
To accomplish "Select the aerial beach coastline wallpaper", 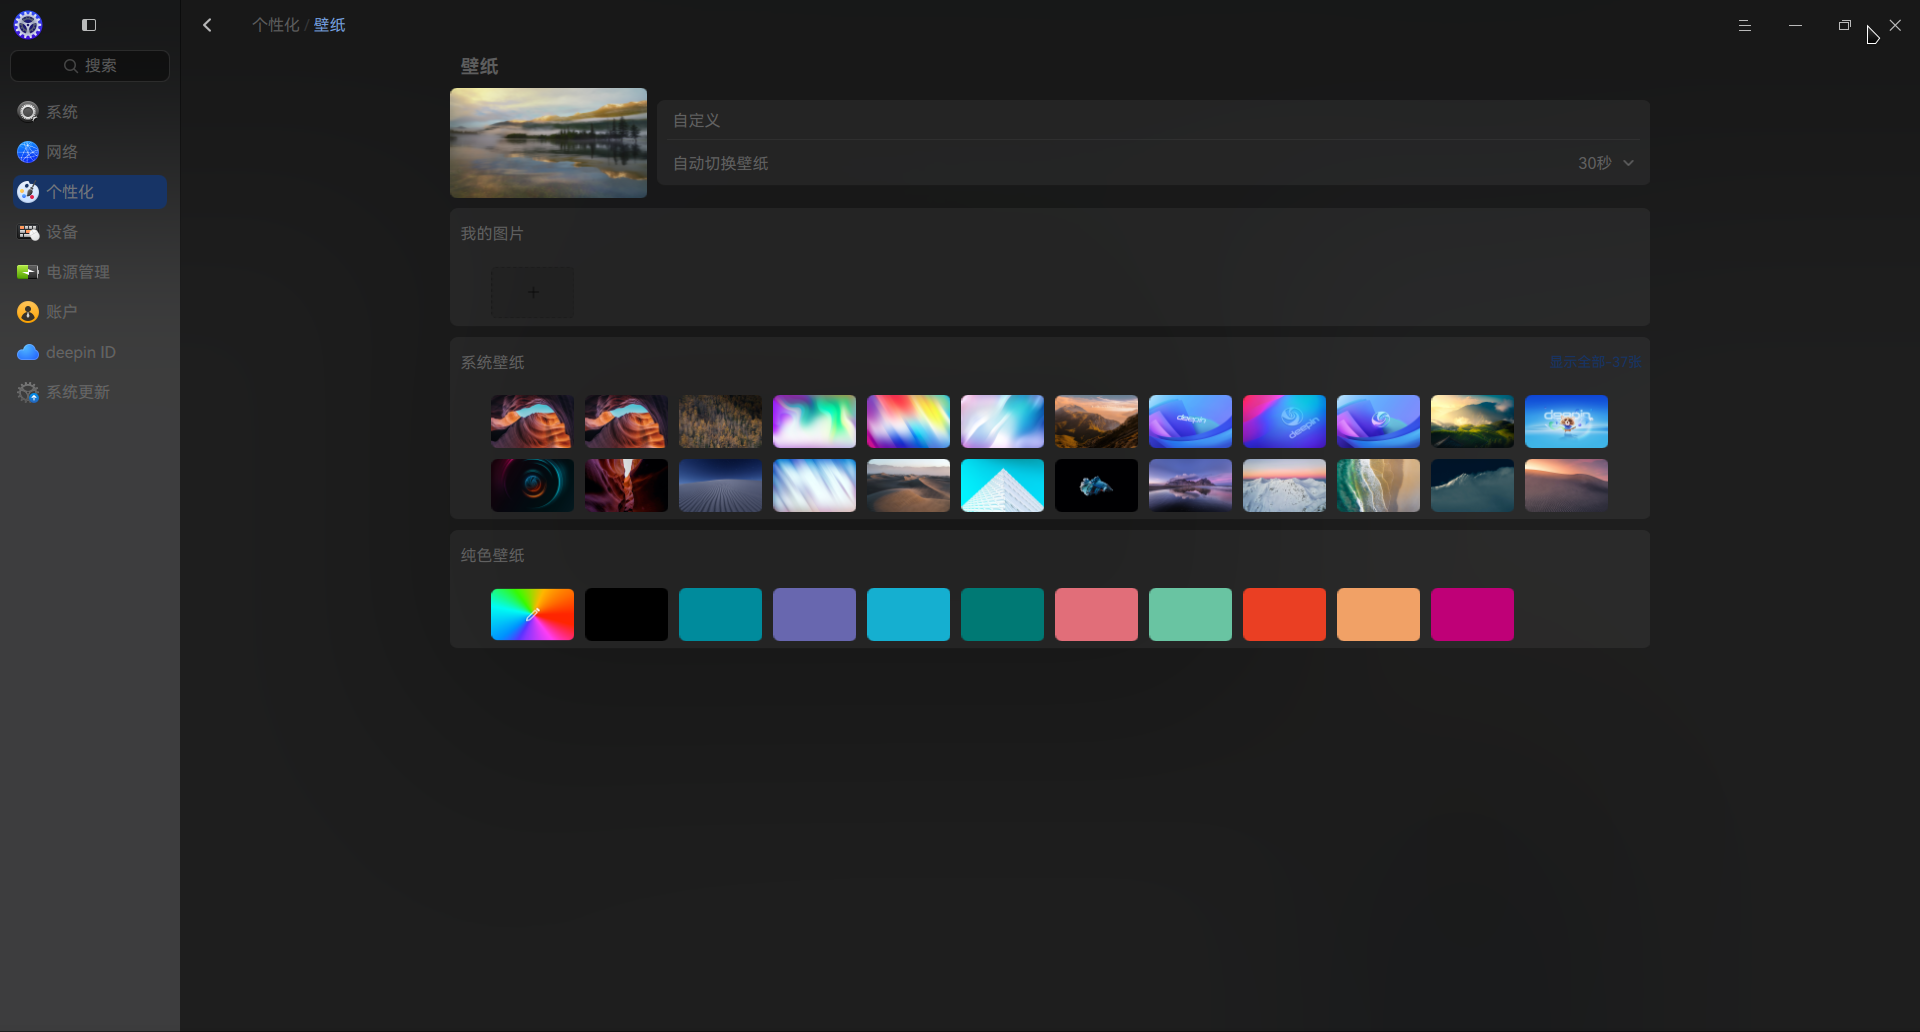I will point(1378,485).
